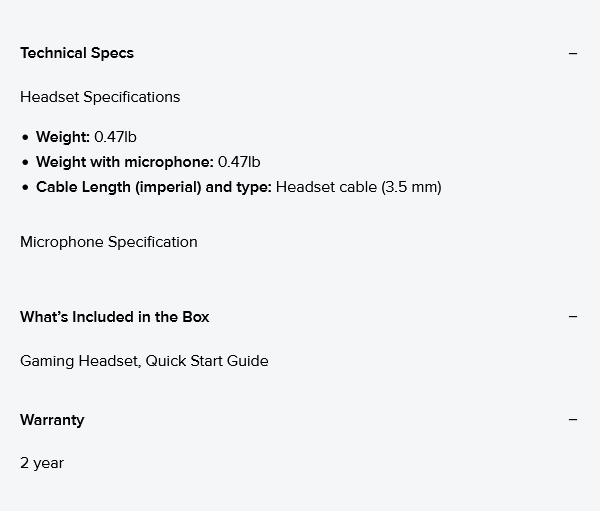600x511 pixels.
Task: Click the Technical Specs heading
Action: [77, 53]
